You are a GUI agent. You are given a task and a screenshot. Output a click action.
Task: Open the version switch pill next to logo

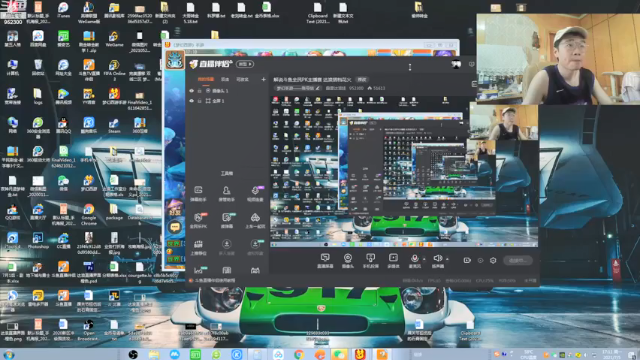pos(245,64)
